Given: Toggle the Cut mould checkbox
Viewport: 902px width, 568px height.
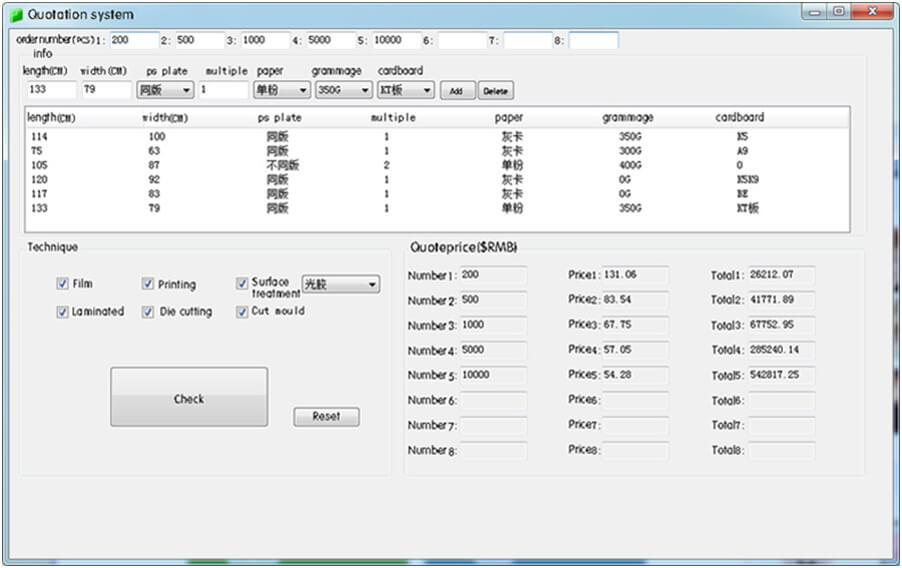Looking at the screenshot, I should 242,311.
